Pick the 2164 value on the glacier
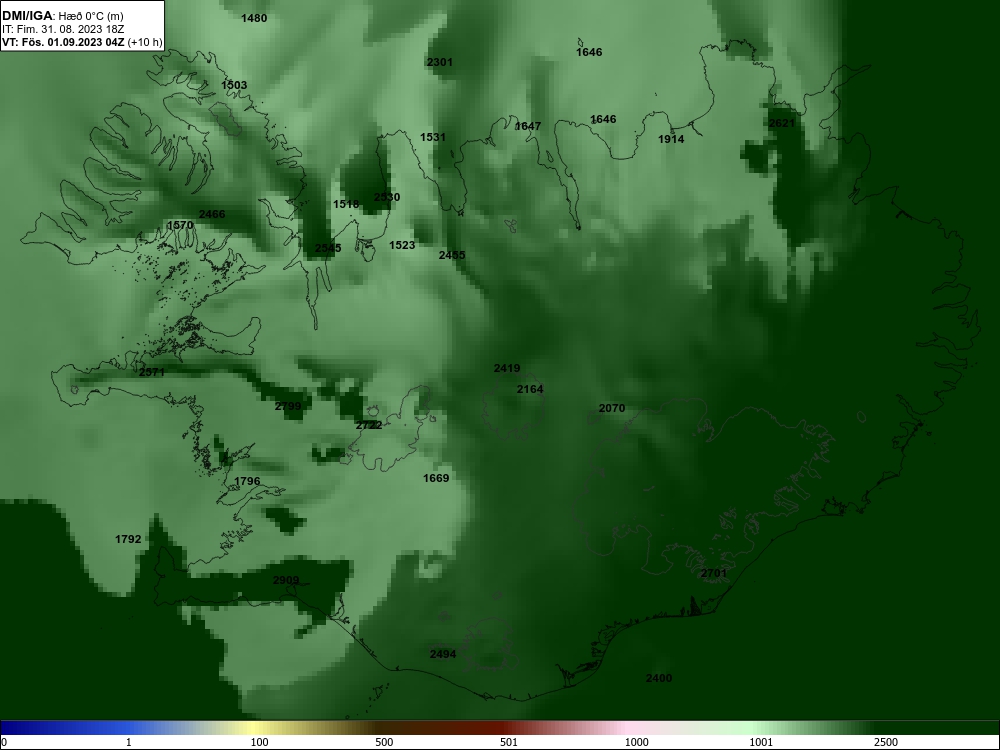Screen dimensions: 1000x750 click(x=530, y=390)
